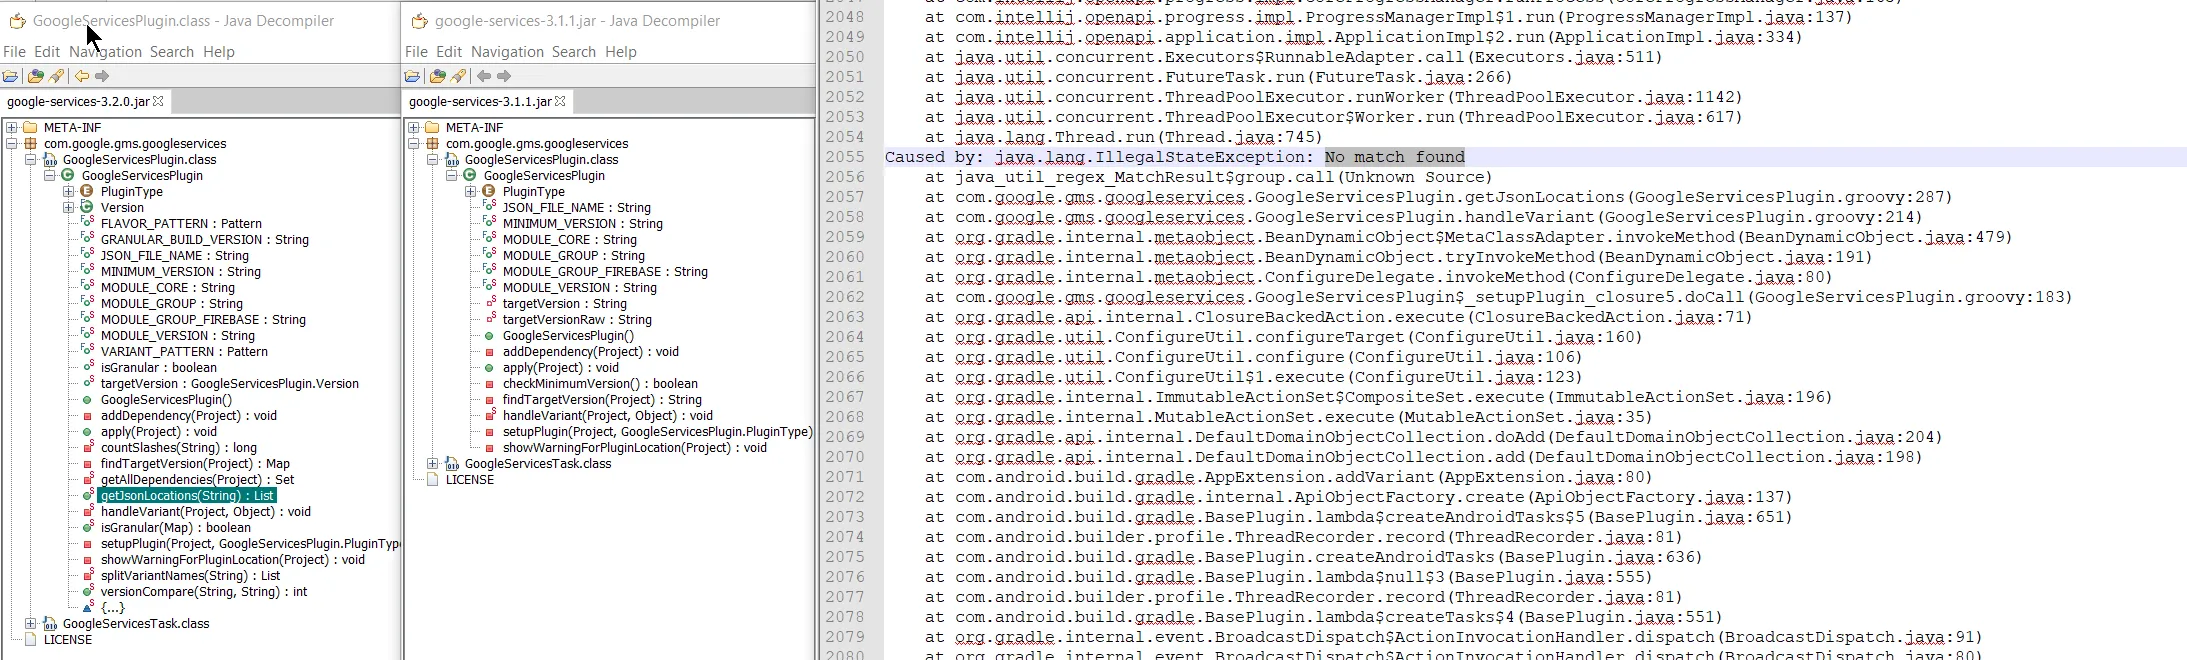This screenshot has width=2187, height=660.
Task: Click class icon beside Version in 3.2.0 tree
Action: tap(87, 207)
